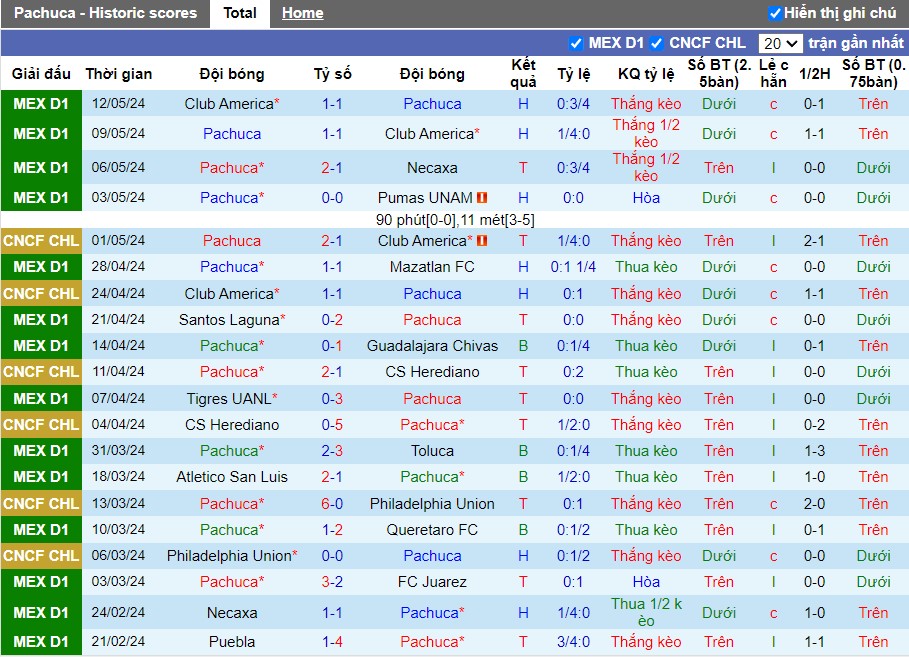Open Mazatlan FC team link
The width and height of the screenshot is (909, 657).
pyautogui.click(x=432, y=267)
